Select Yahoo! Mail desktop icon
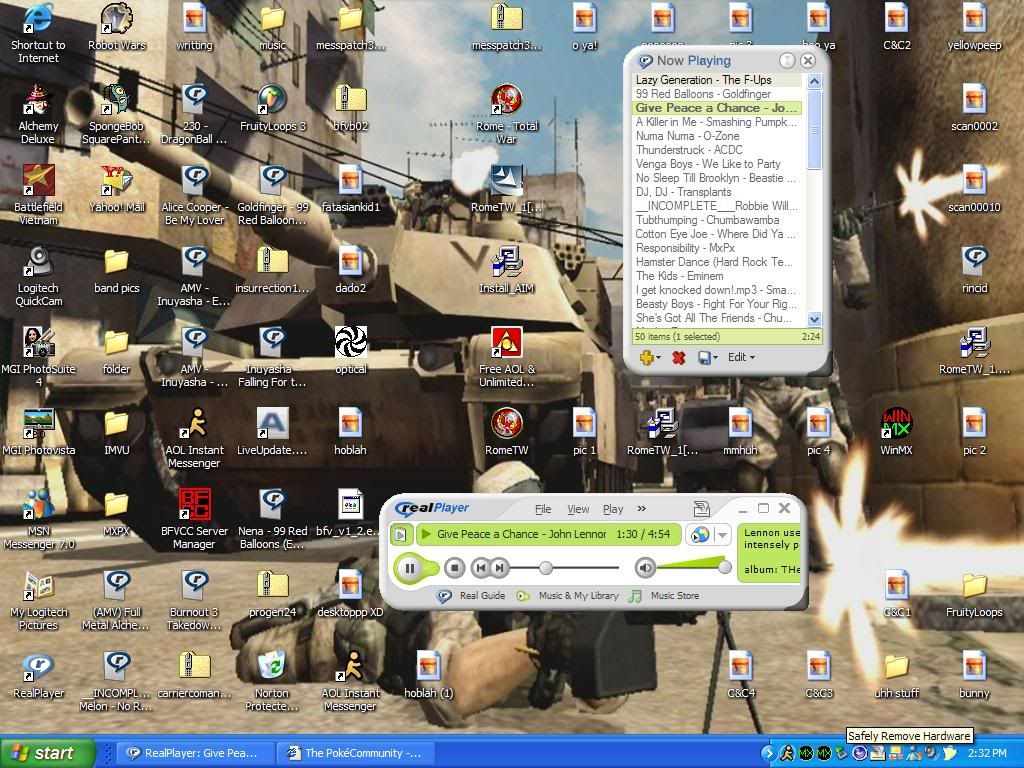The height and width of the screenshot is (768, 1024). click(x=117, y=189)
